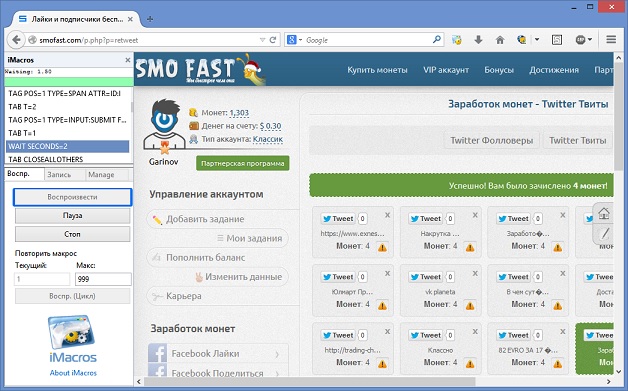Switch to the Воспр. tab
The width and height of the screenshot is (628, 391).
pyautogui.click(x=24, y=174)
